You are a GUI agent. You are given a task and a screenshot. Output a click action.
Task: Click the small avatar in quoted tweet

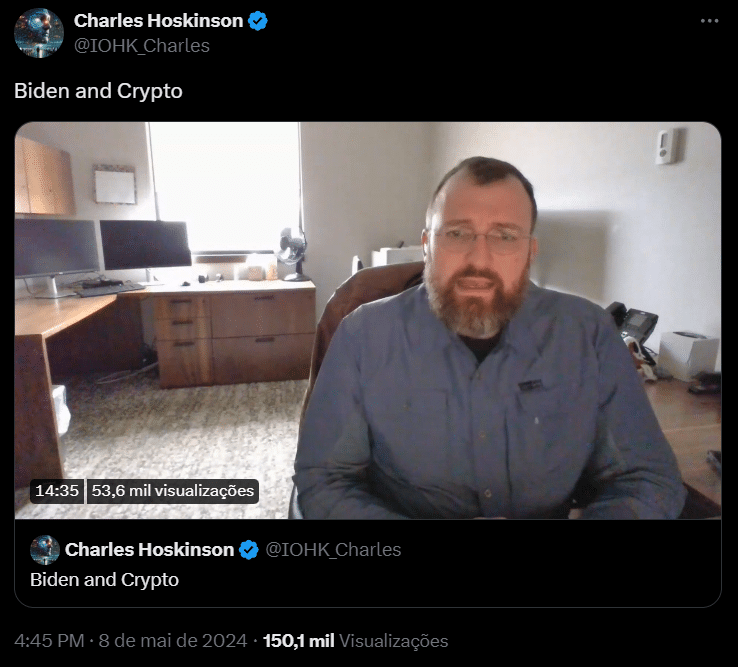pyautogui.click(x=45, y=549)
